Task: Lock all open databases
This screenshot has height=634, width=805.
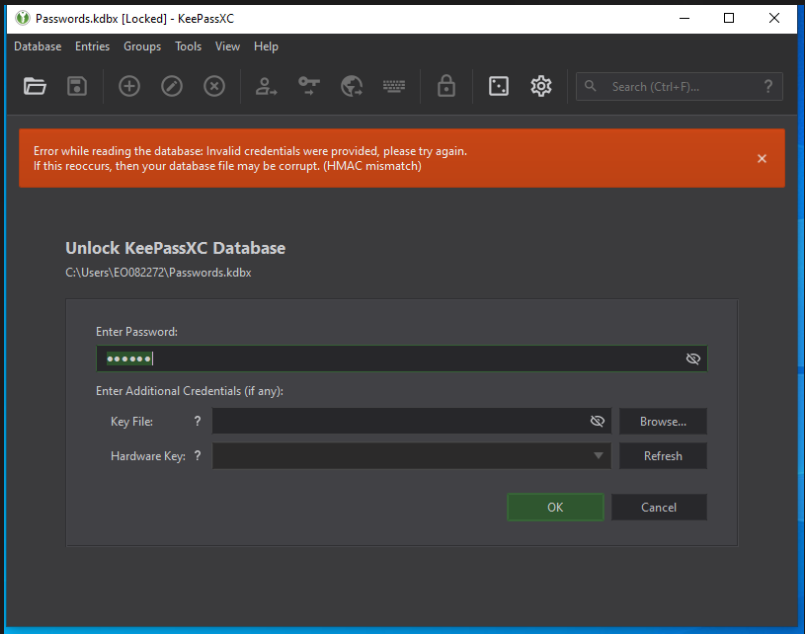Action: (445, 86)
